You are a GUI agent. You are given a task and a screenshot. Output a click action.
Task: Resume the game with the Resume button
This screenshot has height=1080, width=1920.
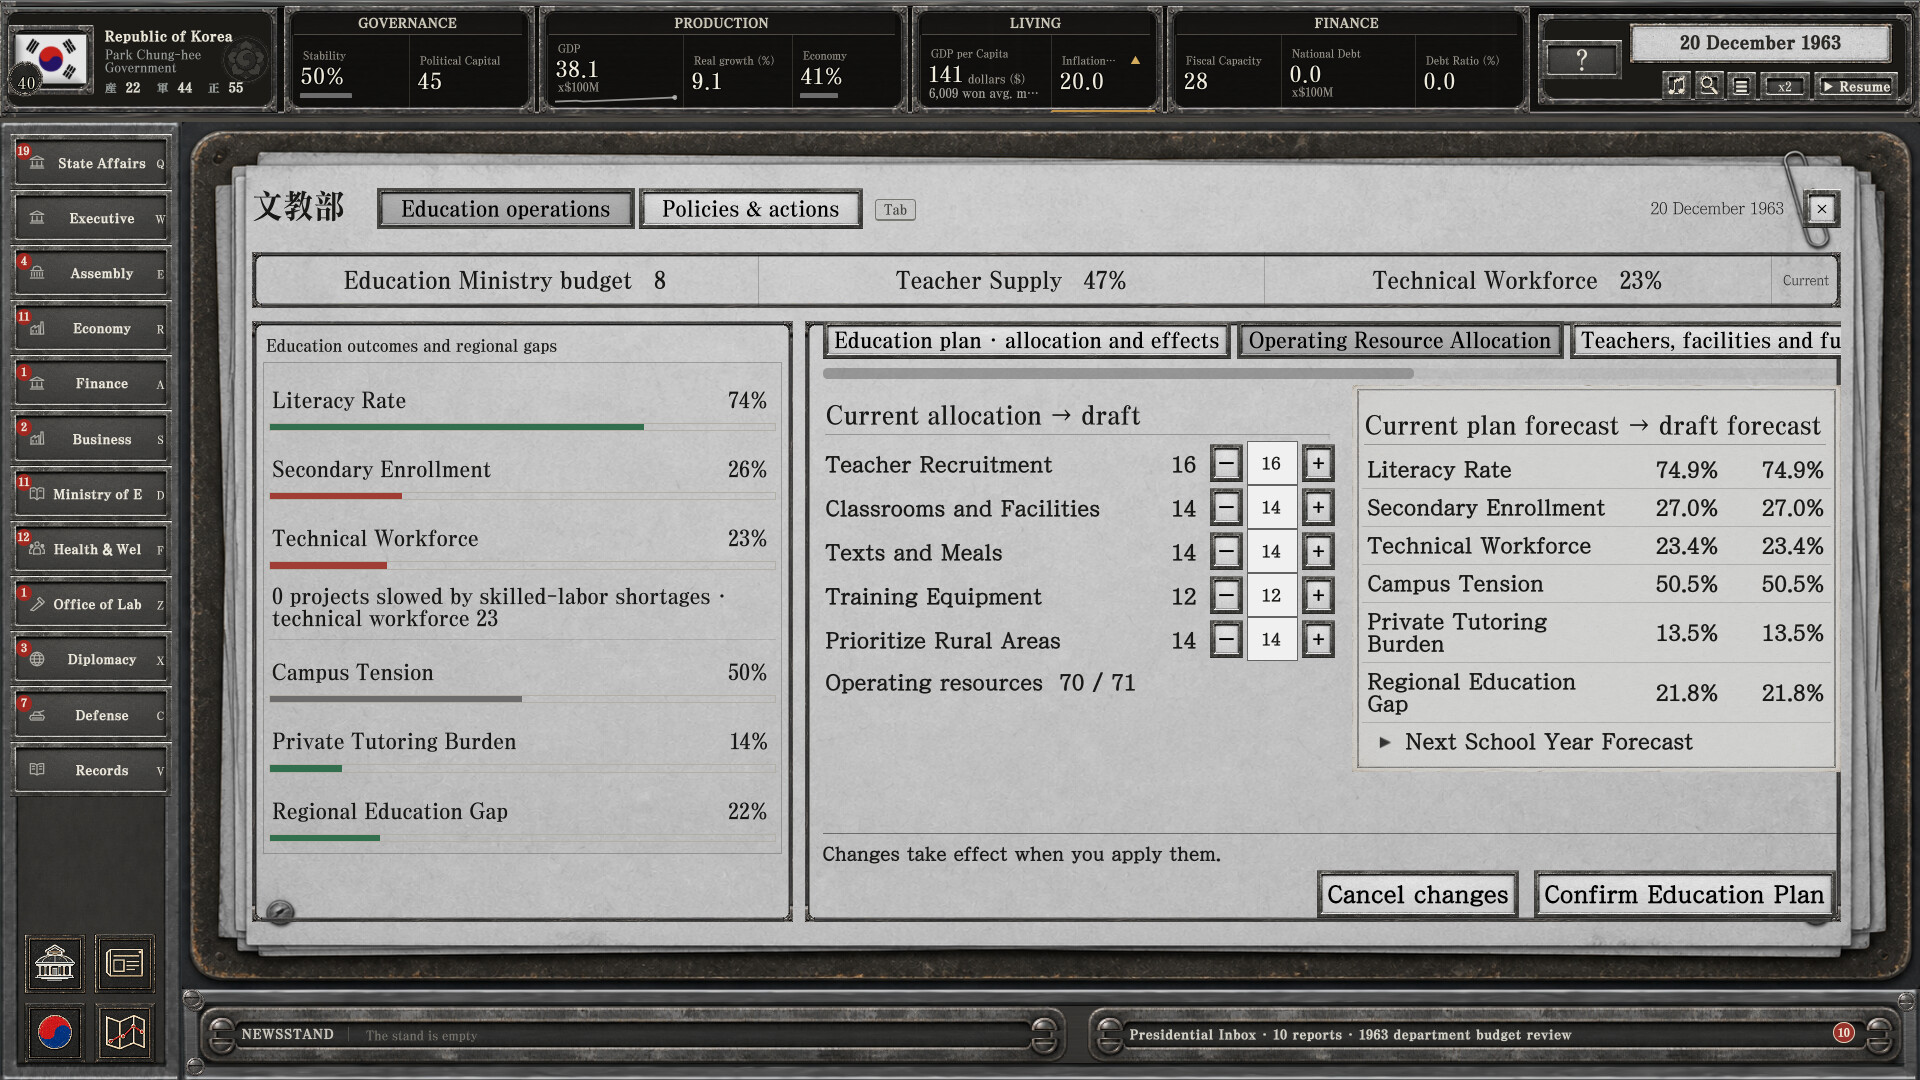click(1856, 86)
